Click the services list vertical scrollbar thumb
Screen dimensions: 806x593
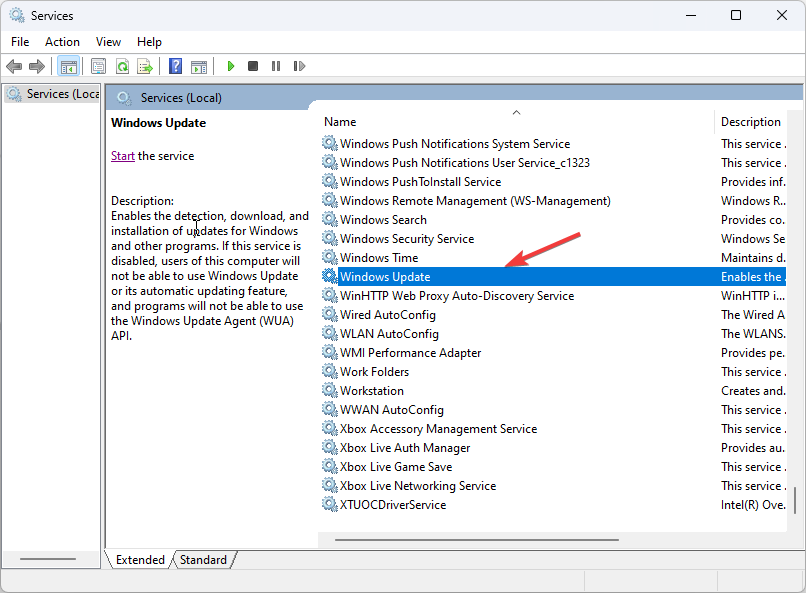[795, 499]
